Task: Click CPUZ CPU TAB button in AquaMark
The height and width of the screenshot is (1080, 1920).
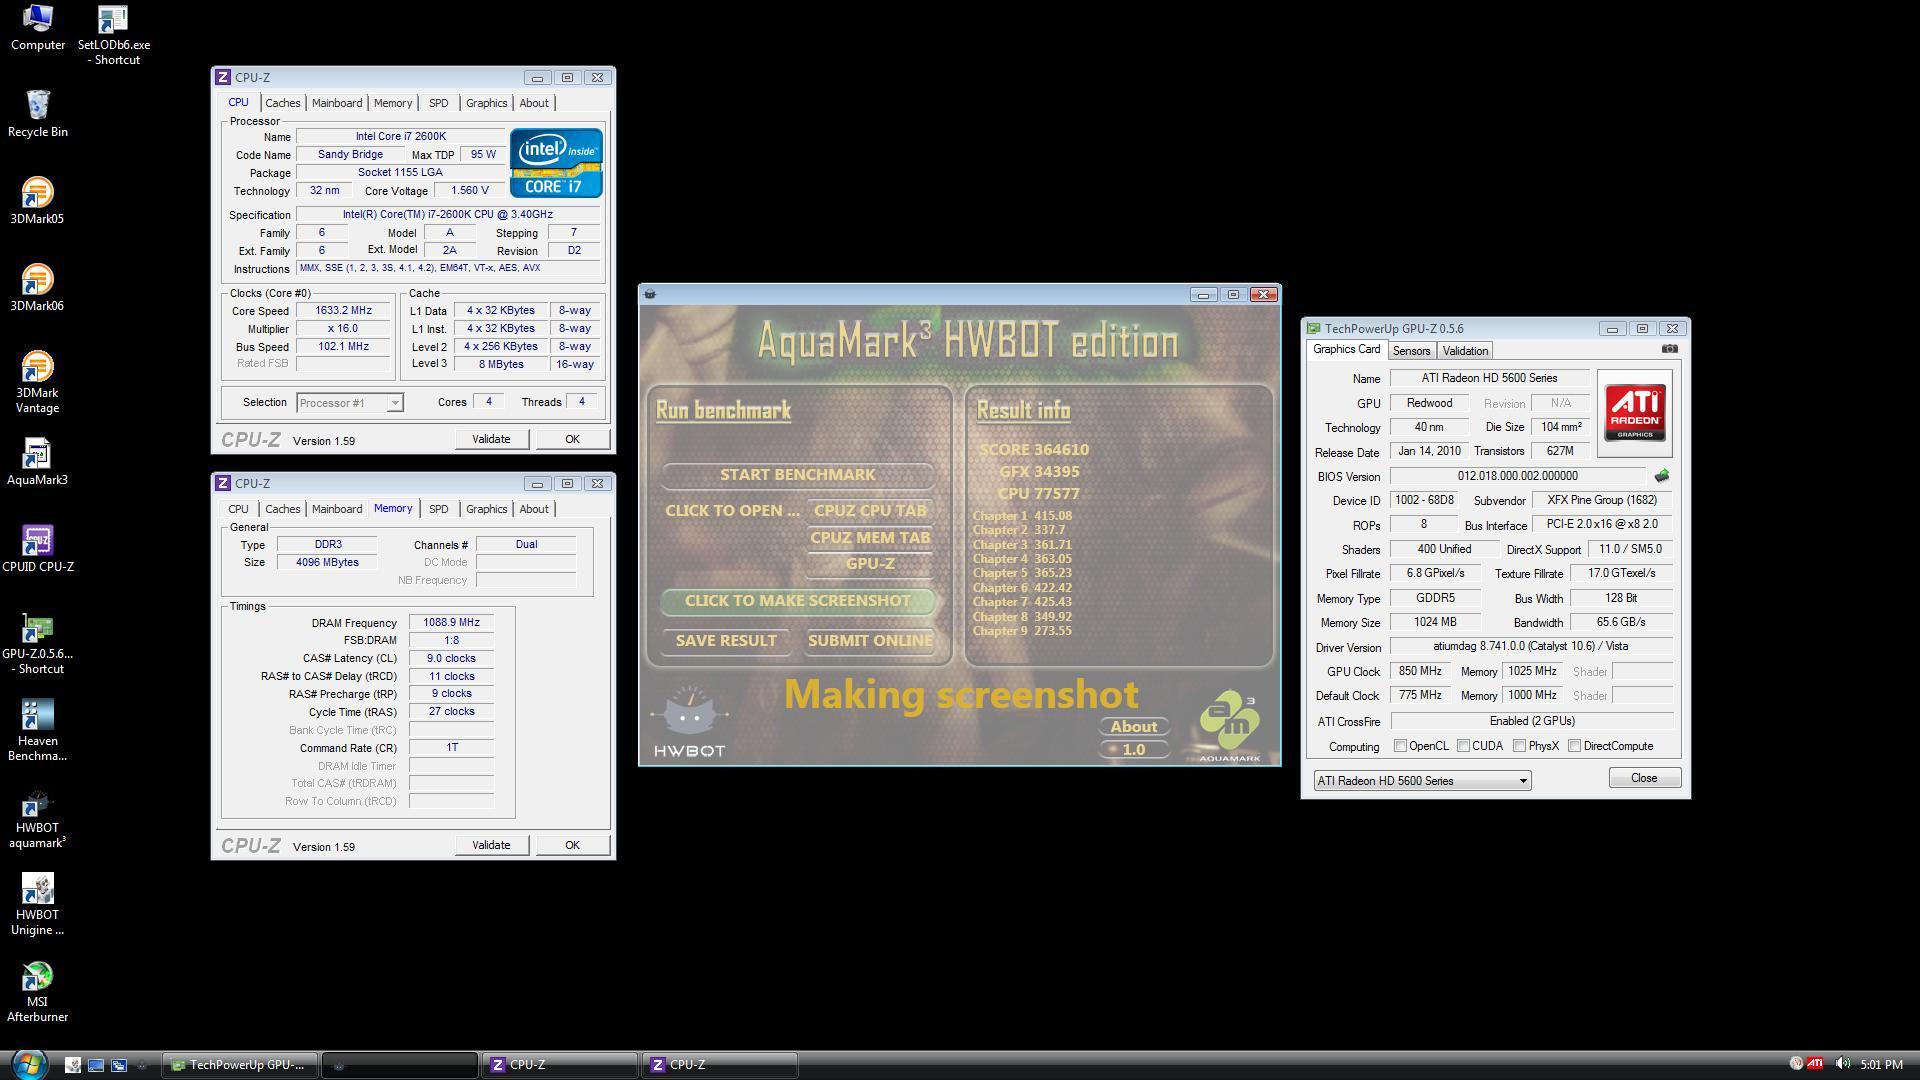Action: pos(870,511)
